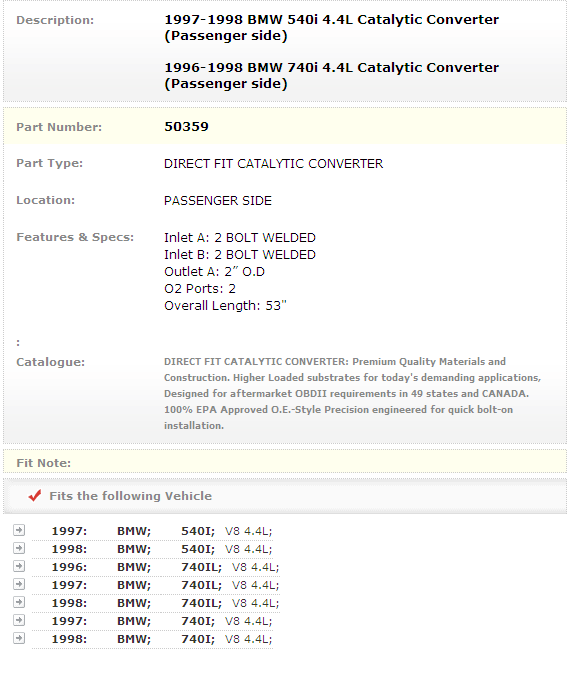Click the arrow icon beside 1998 BMW 740IL
570x673 pixels.
19,602
